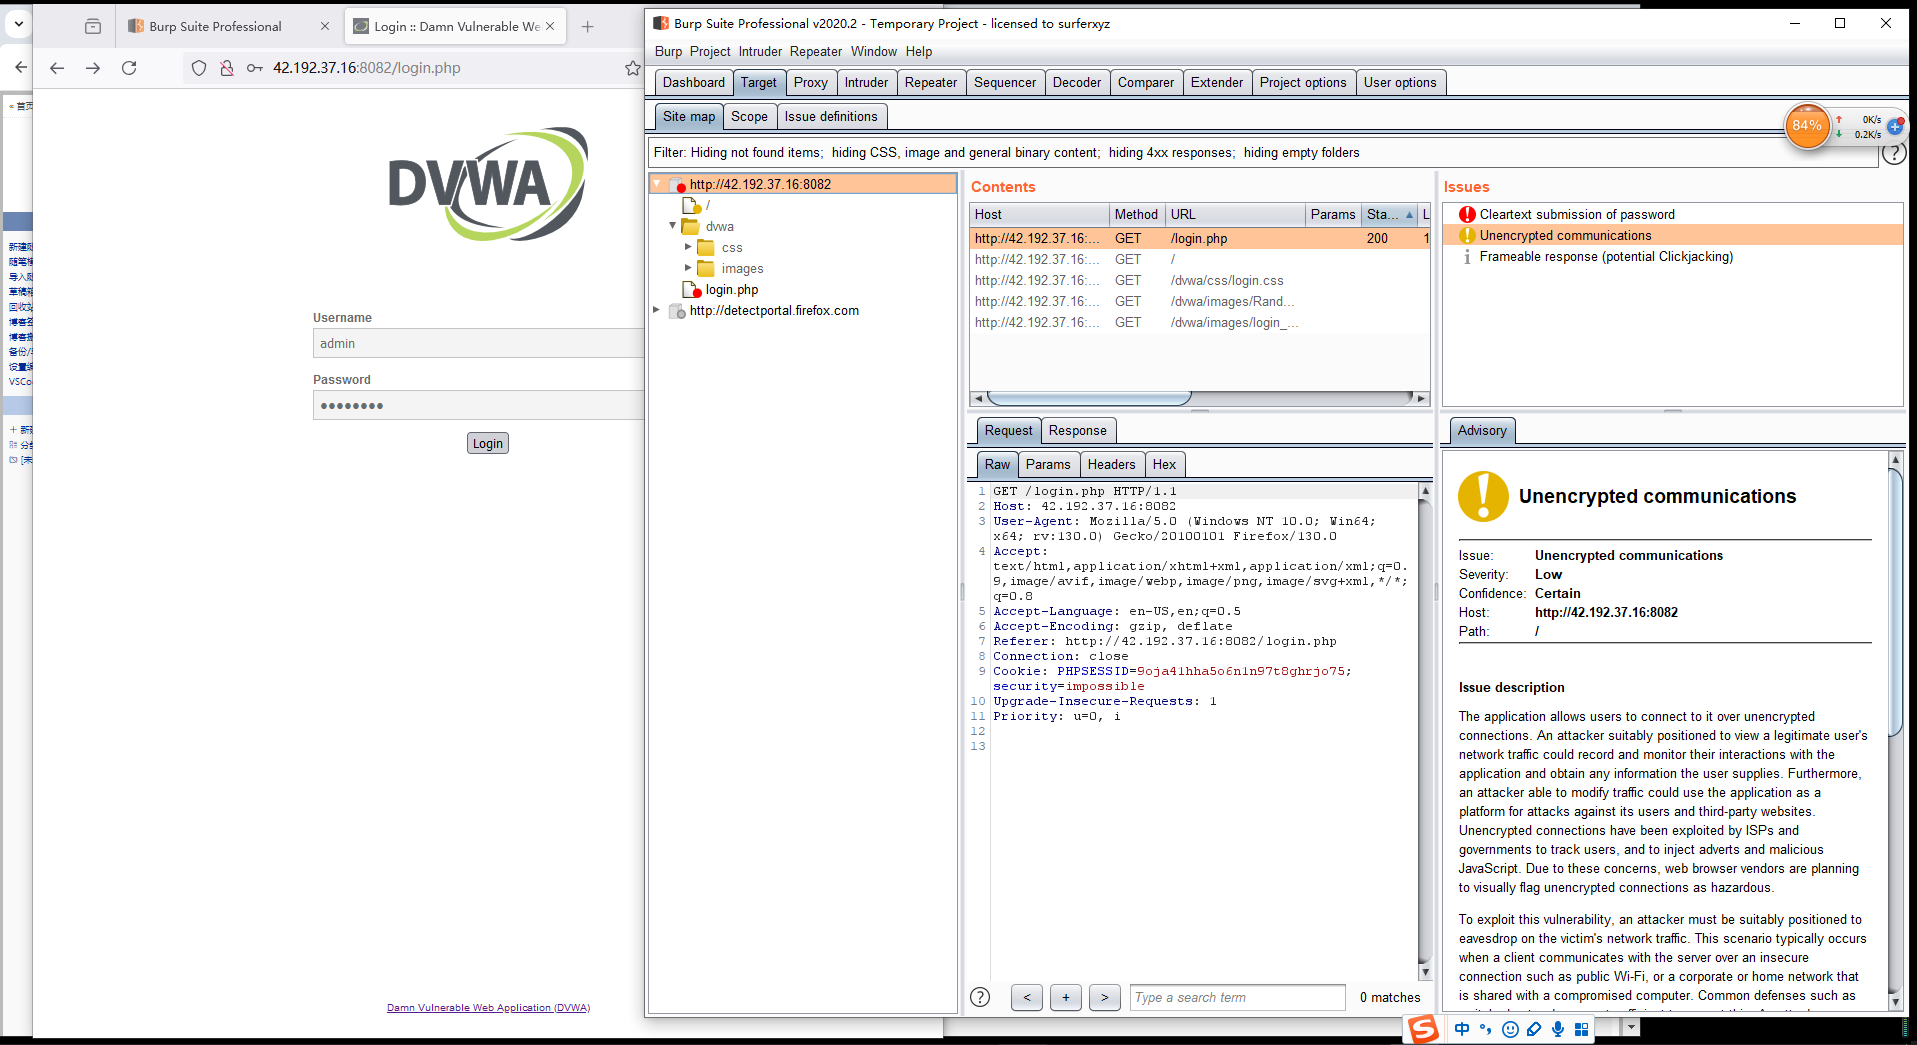Click the plus button by the search field
Viewport: 1917px width, 1045px height.
click(x=1066, y=997)
